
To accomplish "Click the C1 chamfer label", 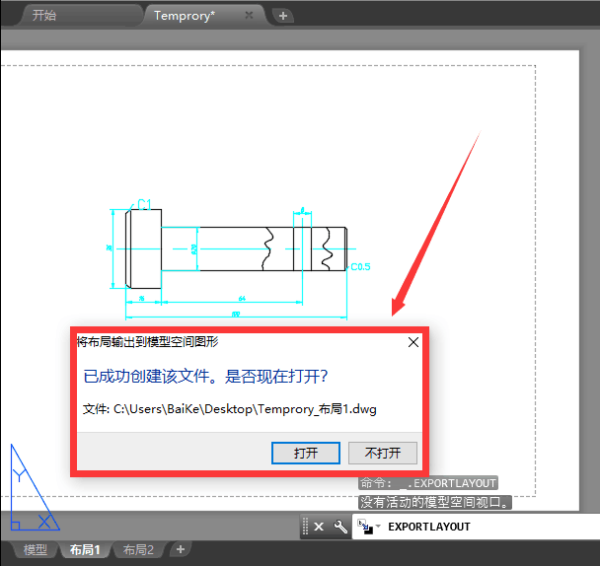I will (x=144, y=205).
